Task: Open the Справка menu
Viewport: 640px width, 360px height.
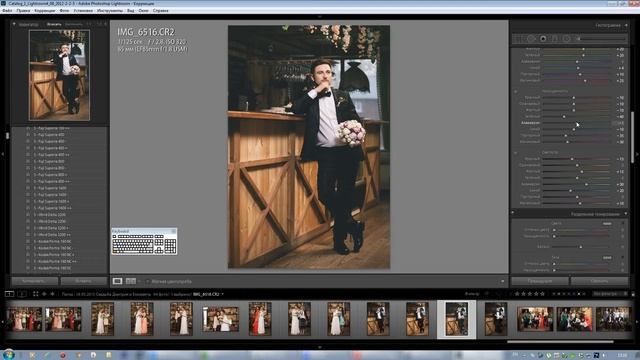Action: 160,11
